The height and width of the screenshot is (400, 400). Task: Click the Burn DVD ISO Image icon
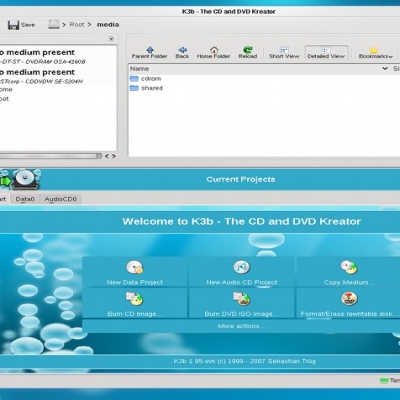(x=242, y=298)
